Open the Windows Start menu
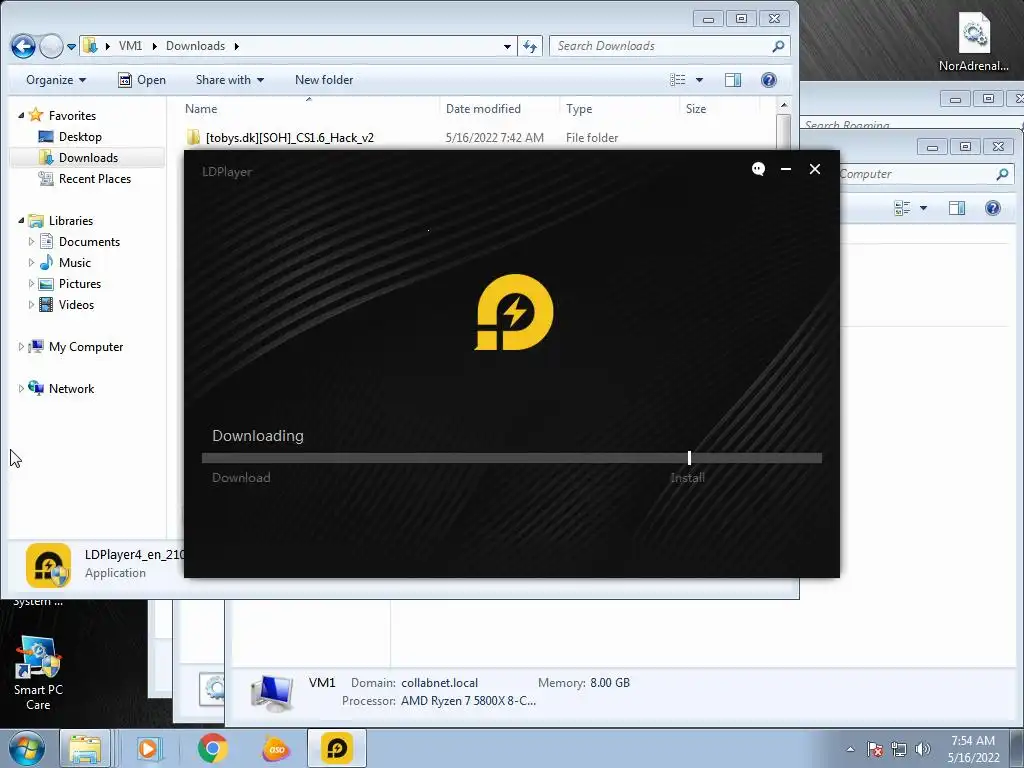Screen dimensions: 1024x768 tap(27, 748)
